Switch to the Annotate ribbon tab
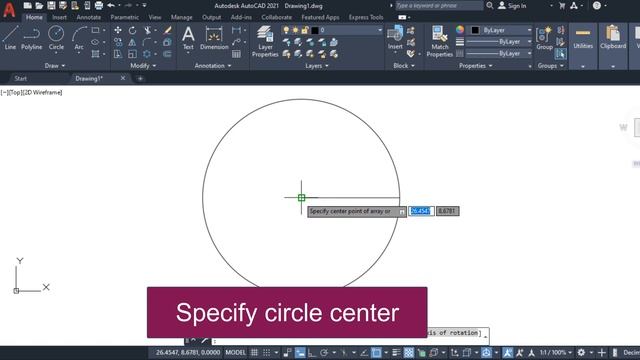 tap(89, 17)
